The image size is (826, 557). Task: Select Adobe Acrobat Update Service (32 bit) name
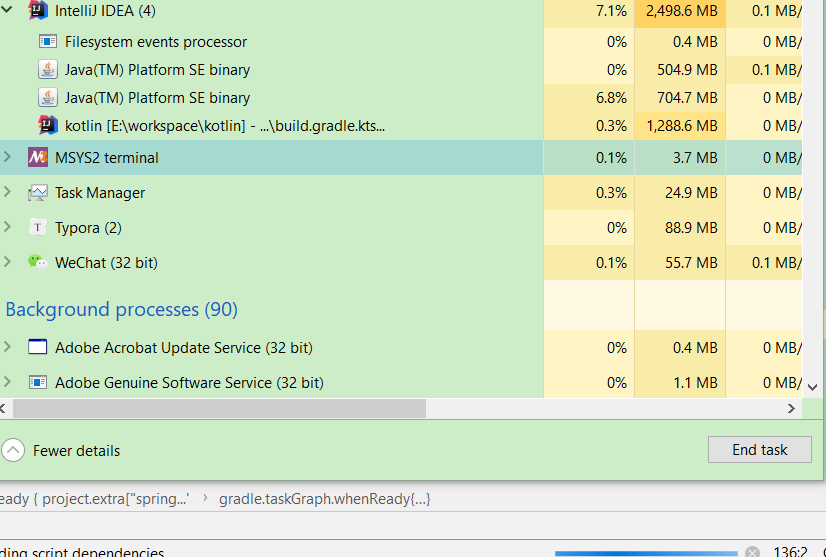184,348
